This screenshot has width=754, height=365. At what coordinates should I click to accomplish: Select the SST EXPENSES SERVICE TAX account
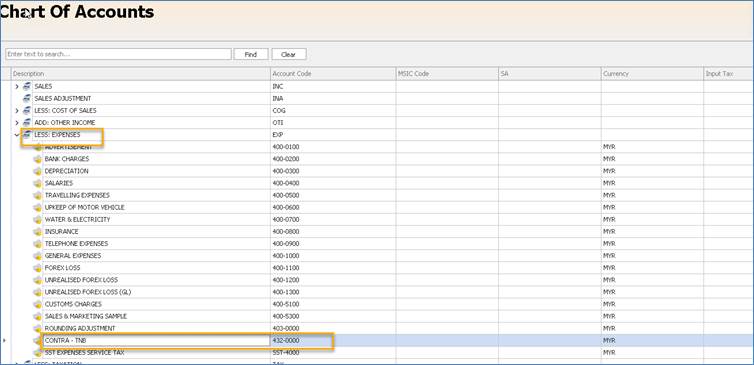[x=84, y=353]
